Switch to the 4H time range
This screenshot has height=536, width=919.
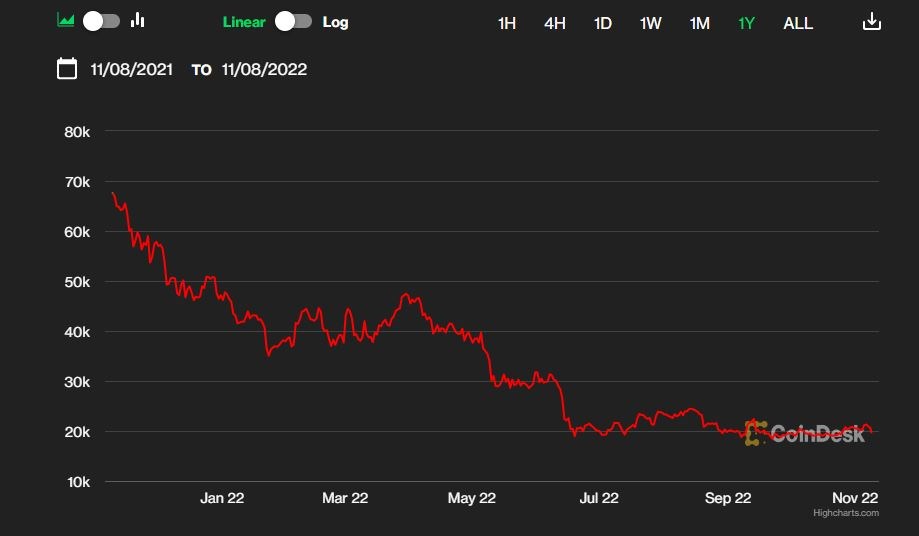[555, 23]
